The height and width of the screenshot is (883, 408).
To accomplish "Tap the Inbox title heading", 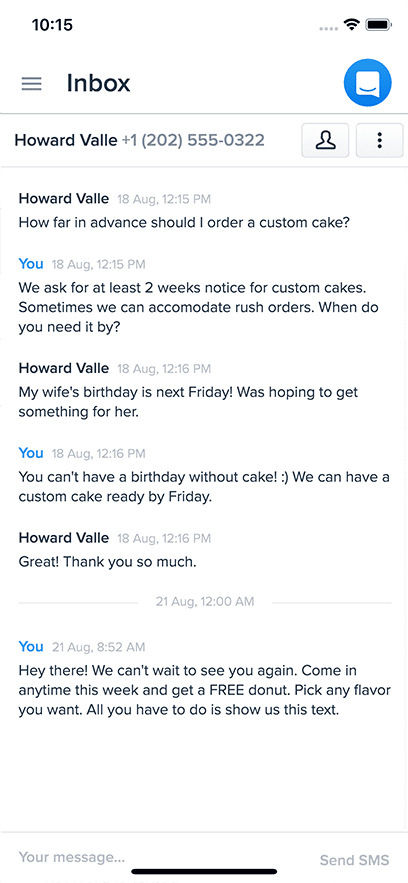I will (x=98, y=83).
